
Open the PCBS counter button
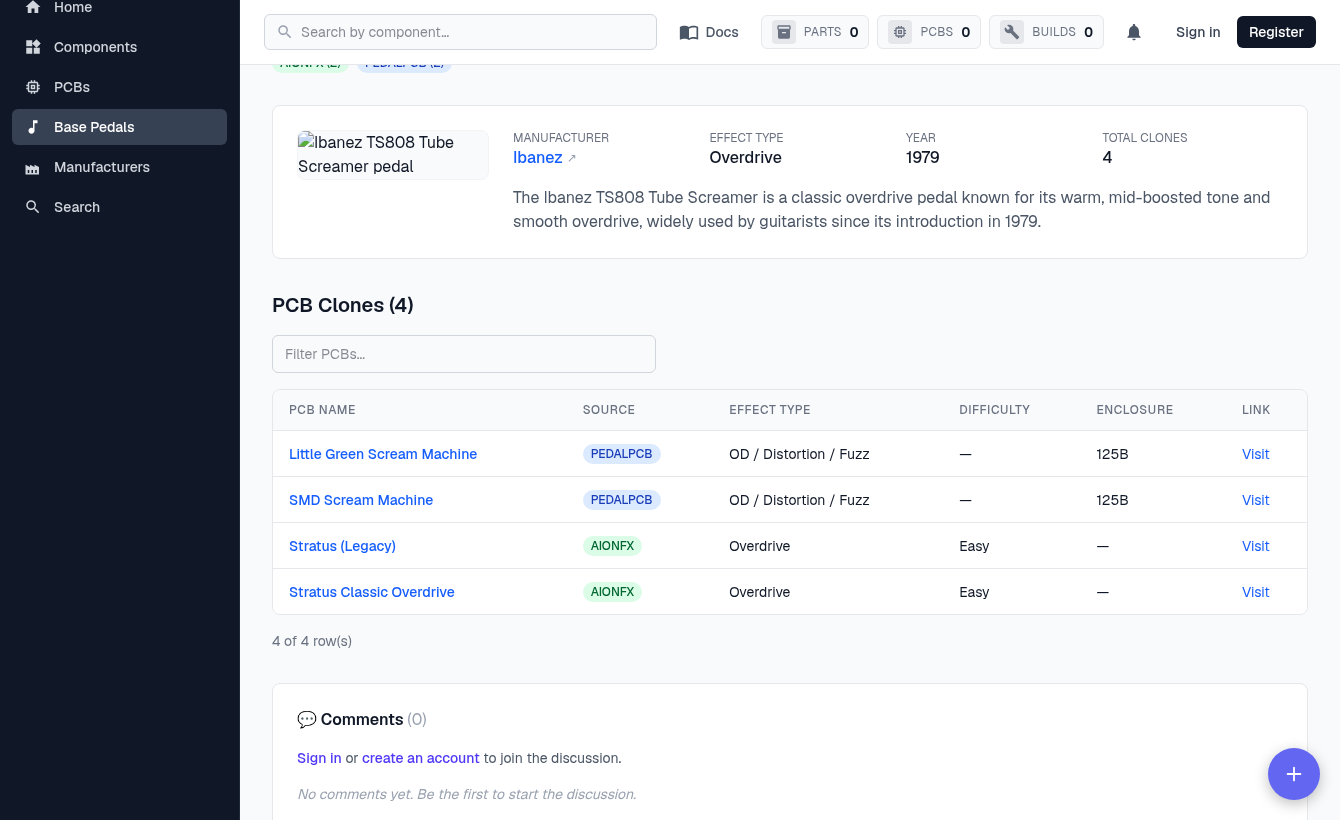(930, 32)
